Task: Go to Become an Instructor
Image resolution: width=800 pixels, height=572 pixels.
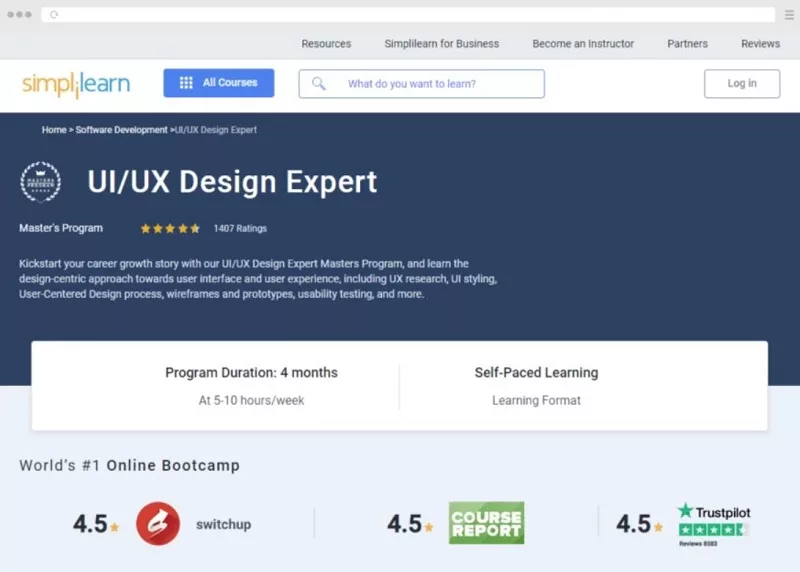Action: coord(583,44)
